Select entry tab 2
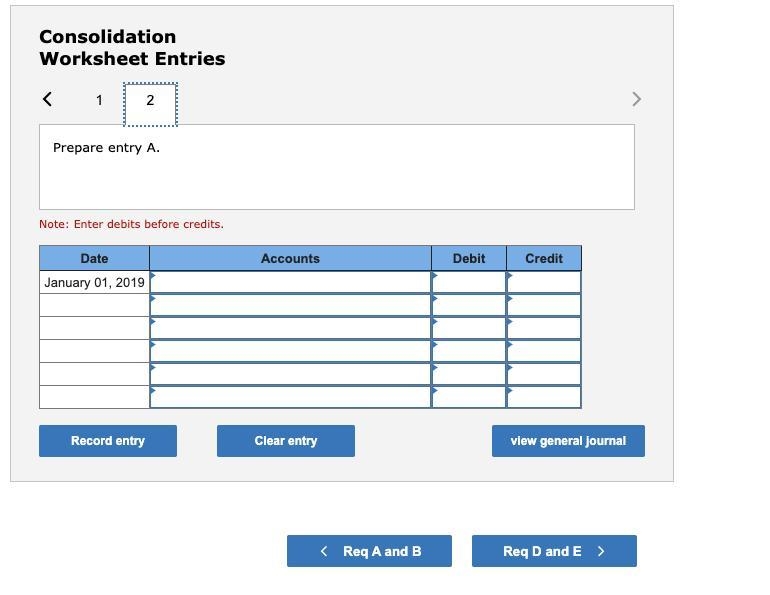770x595 pixels. tap(150, 105)
